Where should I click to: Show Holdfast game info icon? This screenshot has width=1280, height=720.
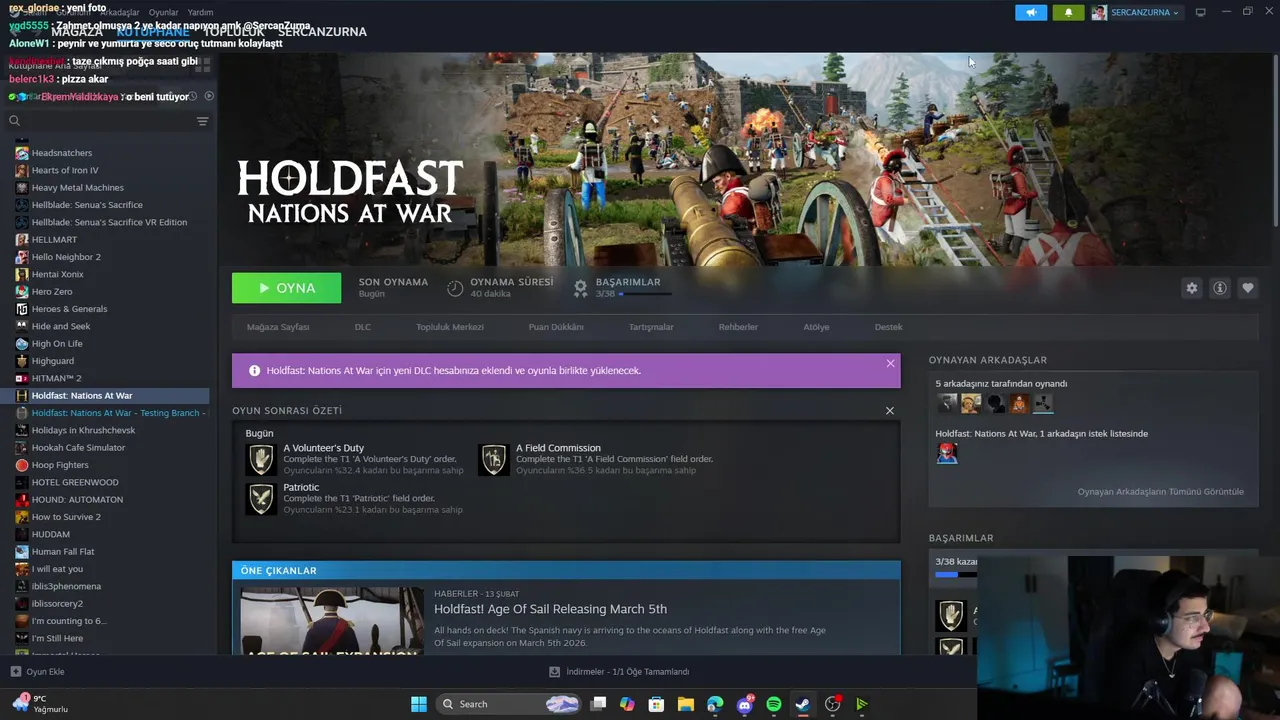point(1219,288)
